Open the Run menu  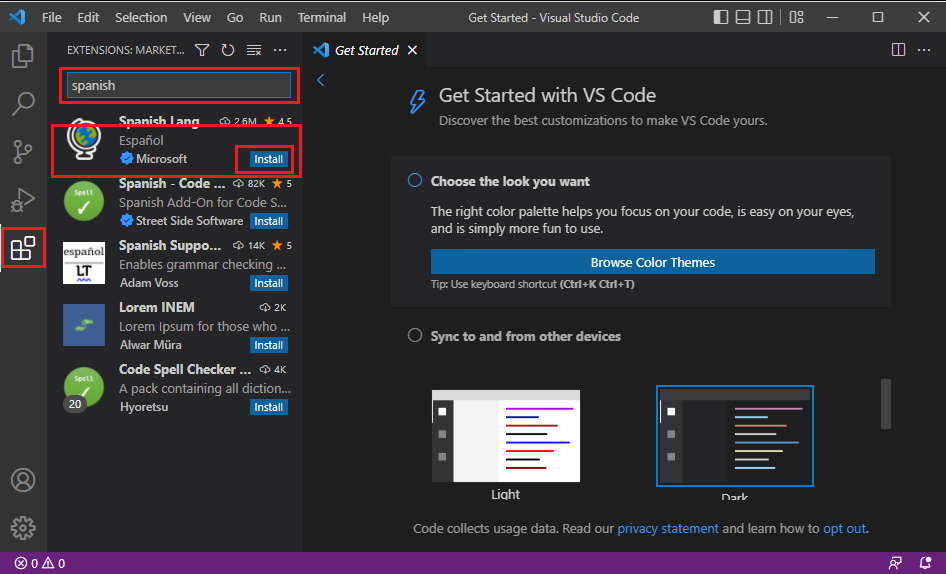pos(270,18)
